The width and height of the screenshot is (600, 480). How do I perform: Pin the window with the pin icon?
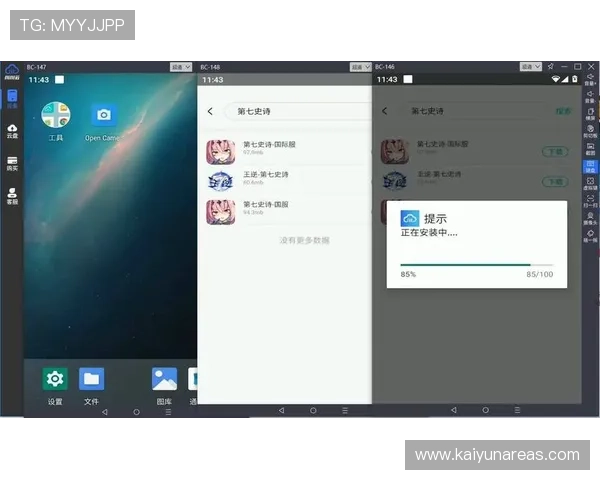pyautogui.click(x=550, y=67)
